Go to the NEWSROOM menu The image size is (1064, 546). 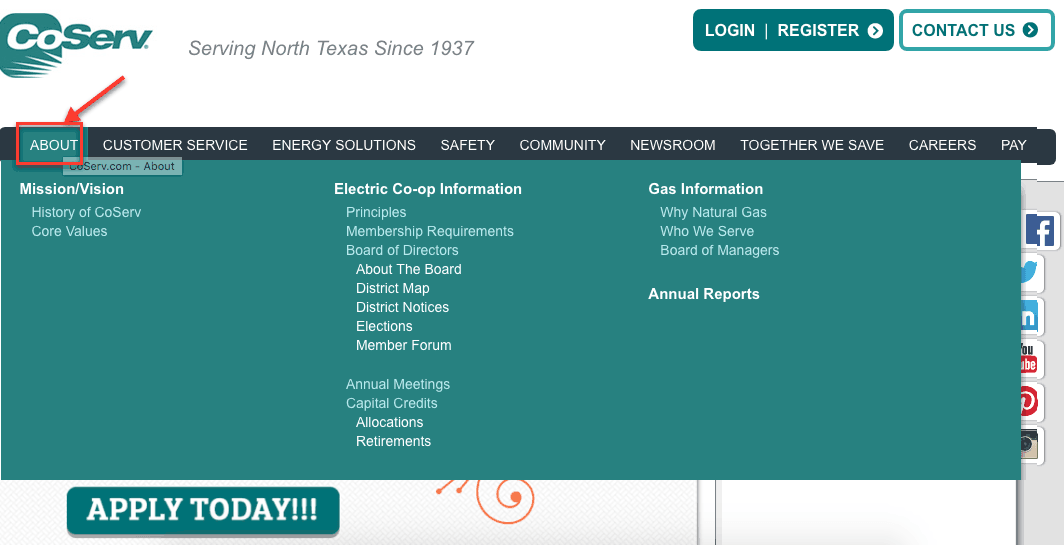tap(672, 145)
